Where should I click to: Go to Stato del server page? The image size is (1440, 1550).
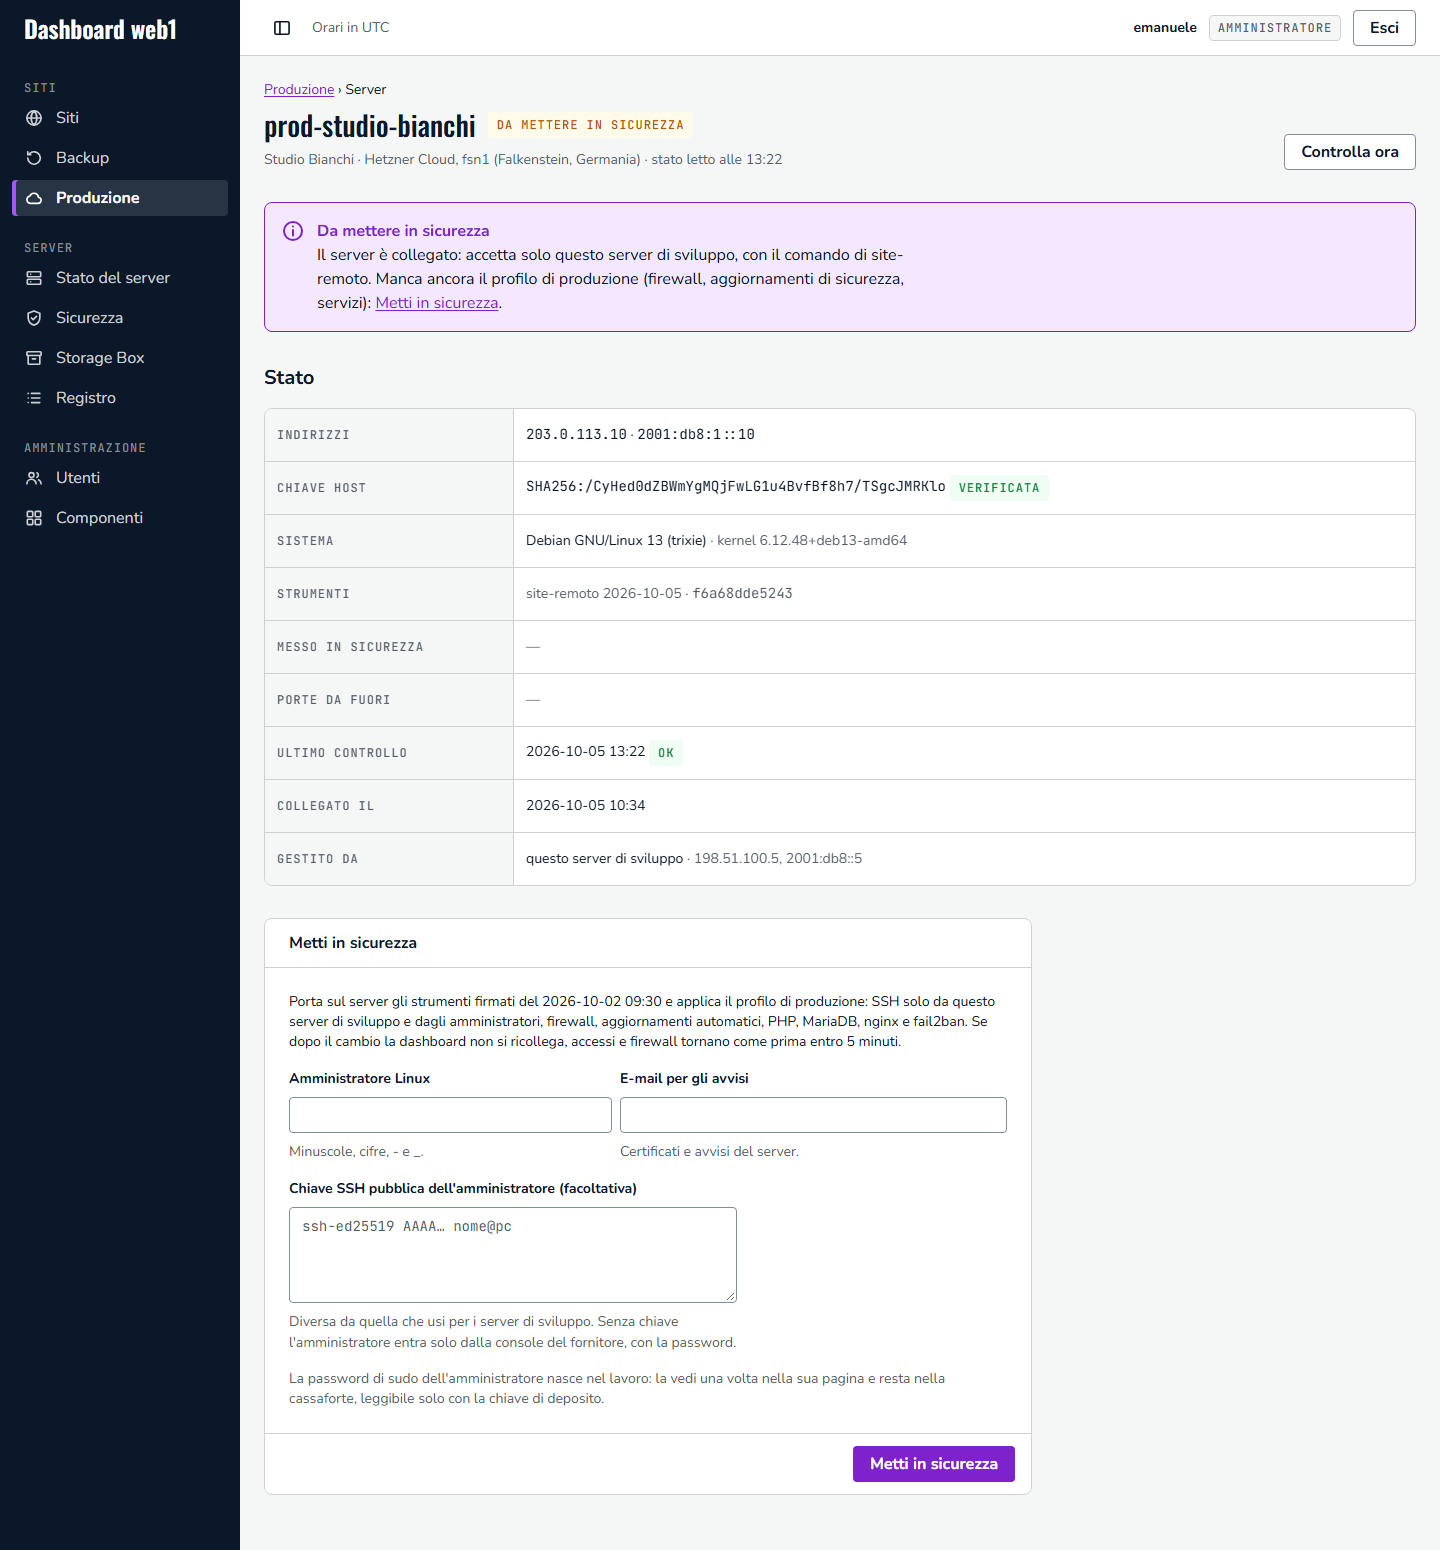(120, 278)
